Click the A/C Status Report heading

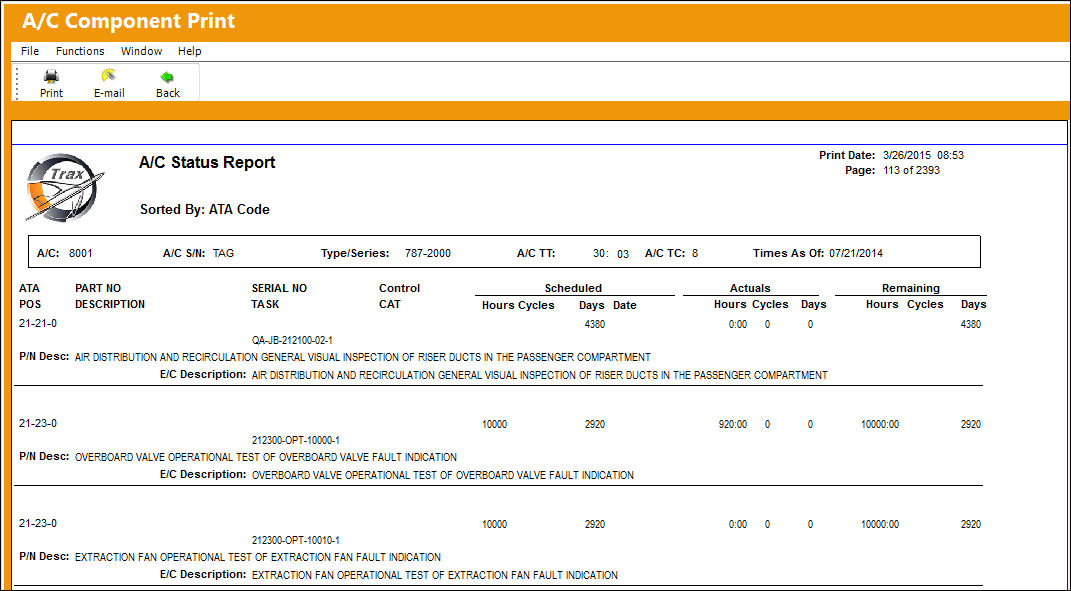pyautogui.click(x=207, y=163)
